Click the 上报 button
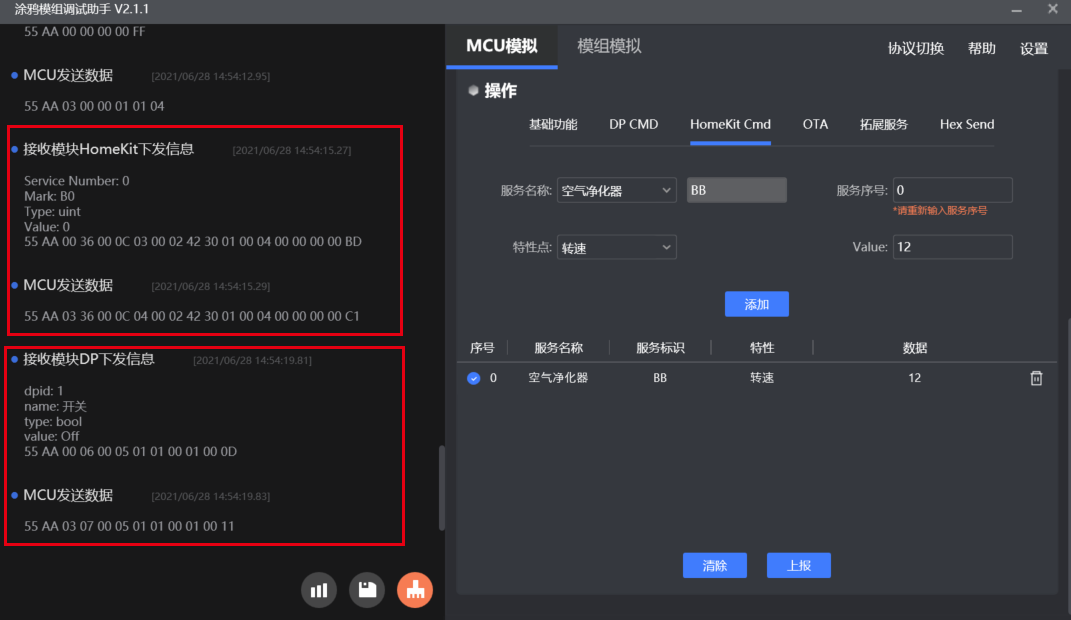1071x620 pixels. tap(798, 565)
